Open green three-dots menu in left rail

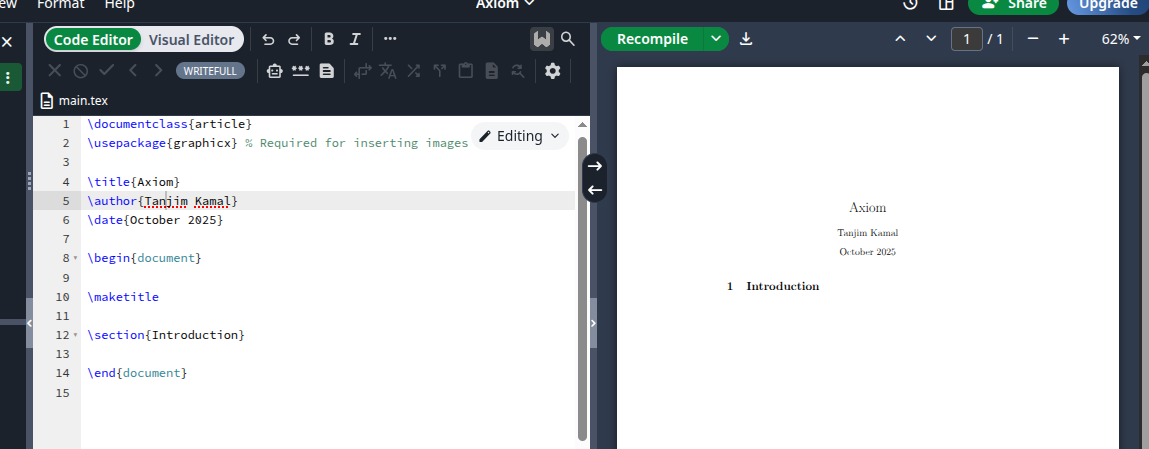pos(9,78)
